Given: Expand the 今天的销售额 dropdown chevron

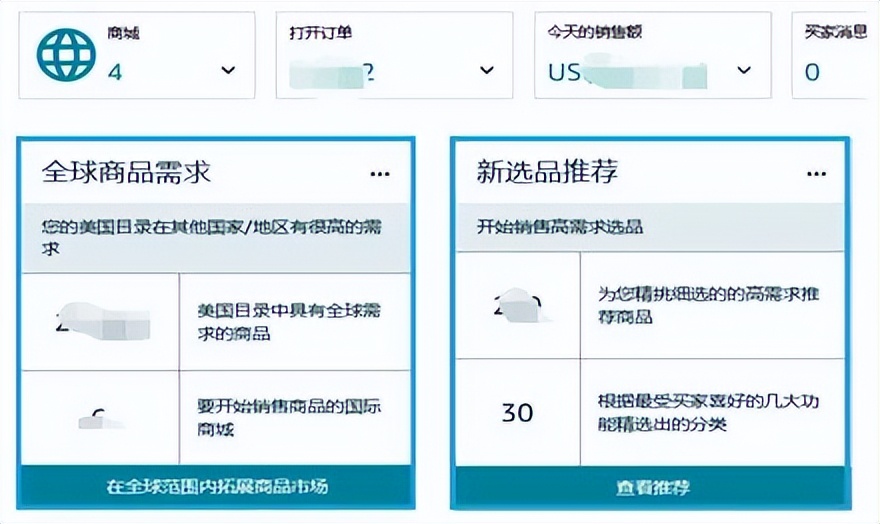Looking at the screenshot, I should click(x=744, y=70).
